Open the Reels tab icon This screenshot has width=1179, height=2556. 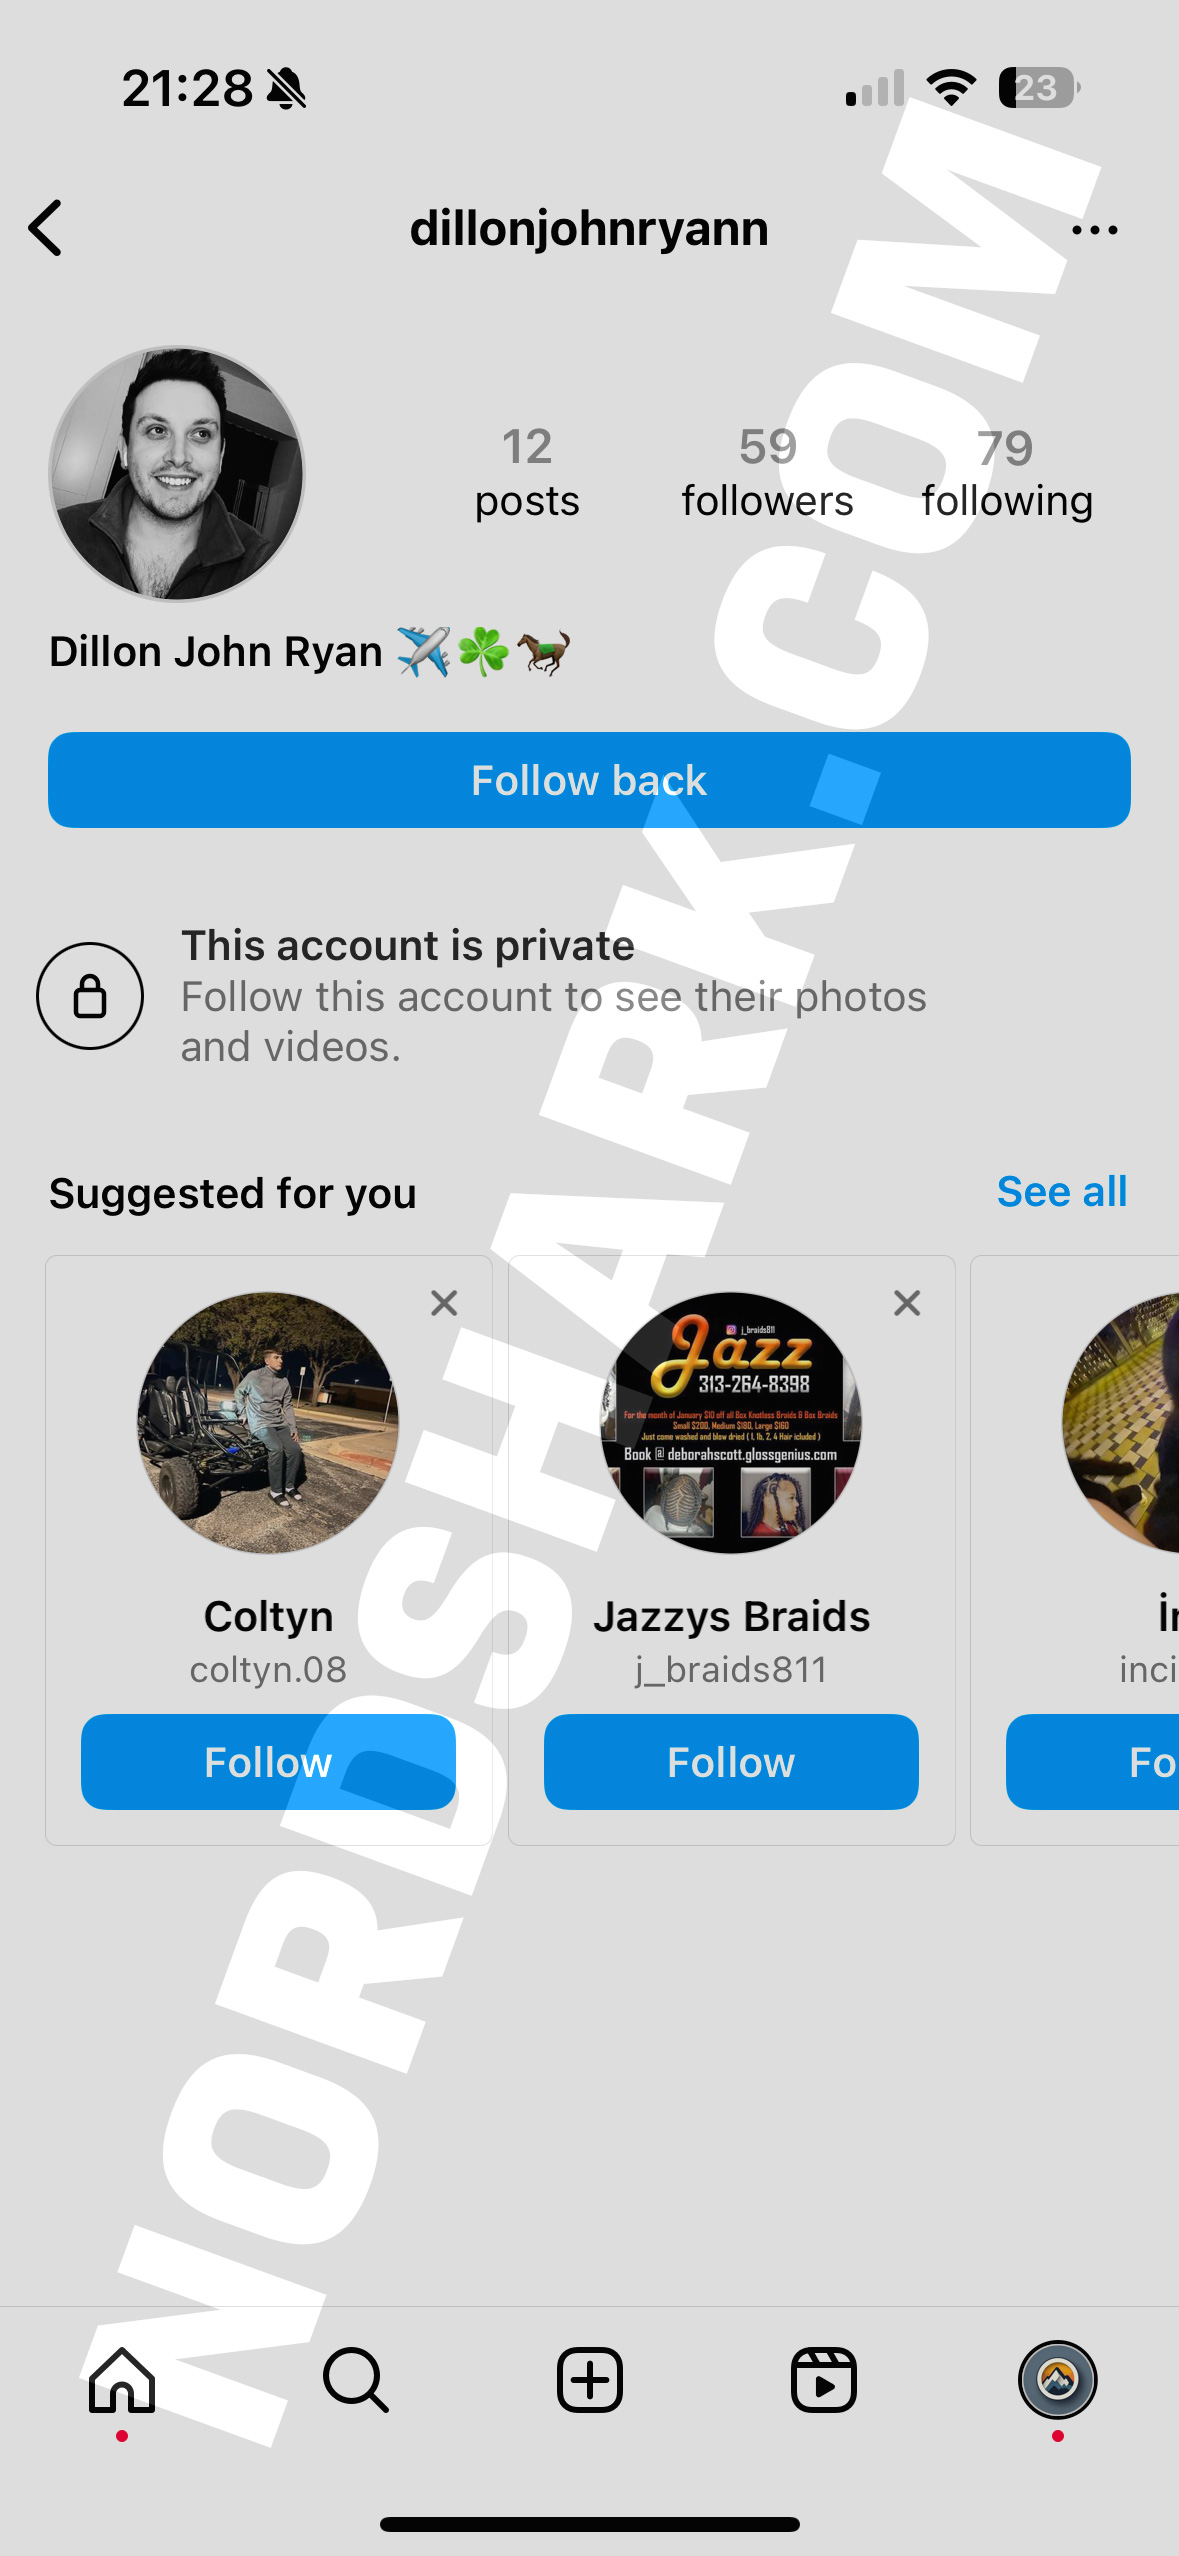[823, 2380]
